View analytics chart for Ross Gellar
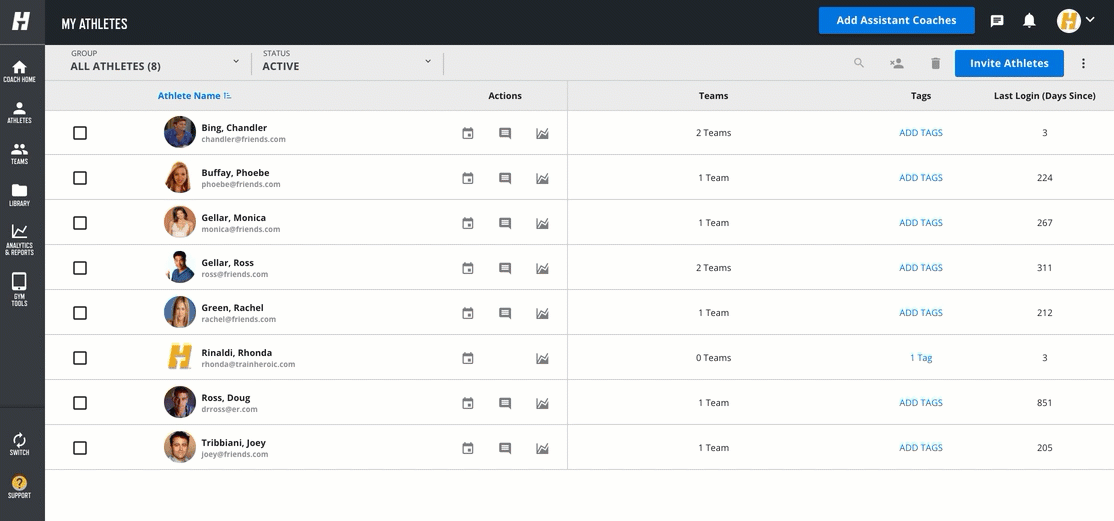The height and width of the screenshot is (521, 1114). [542, 268]
